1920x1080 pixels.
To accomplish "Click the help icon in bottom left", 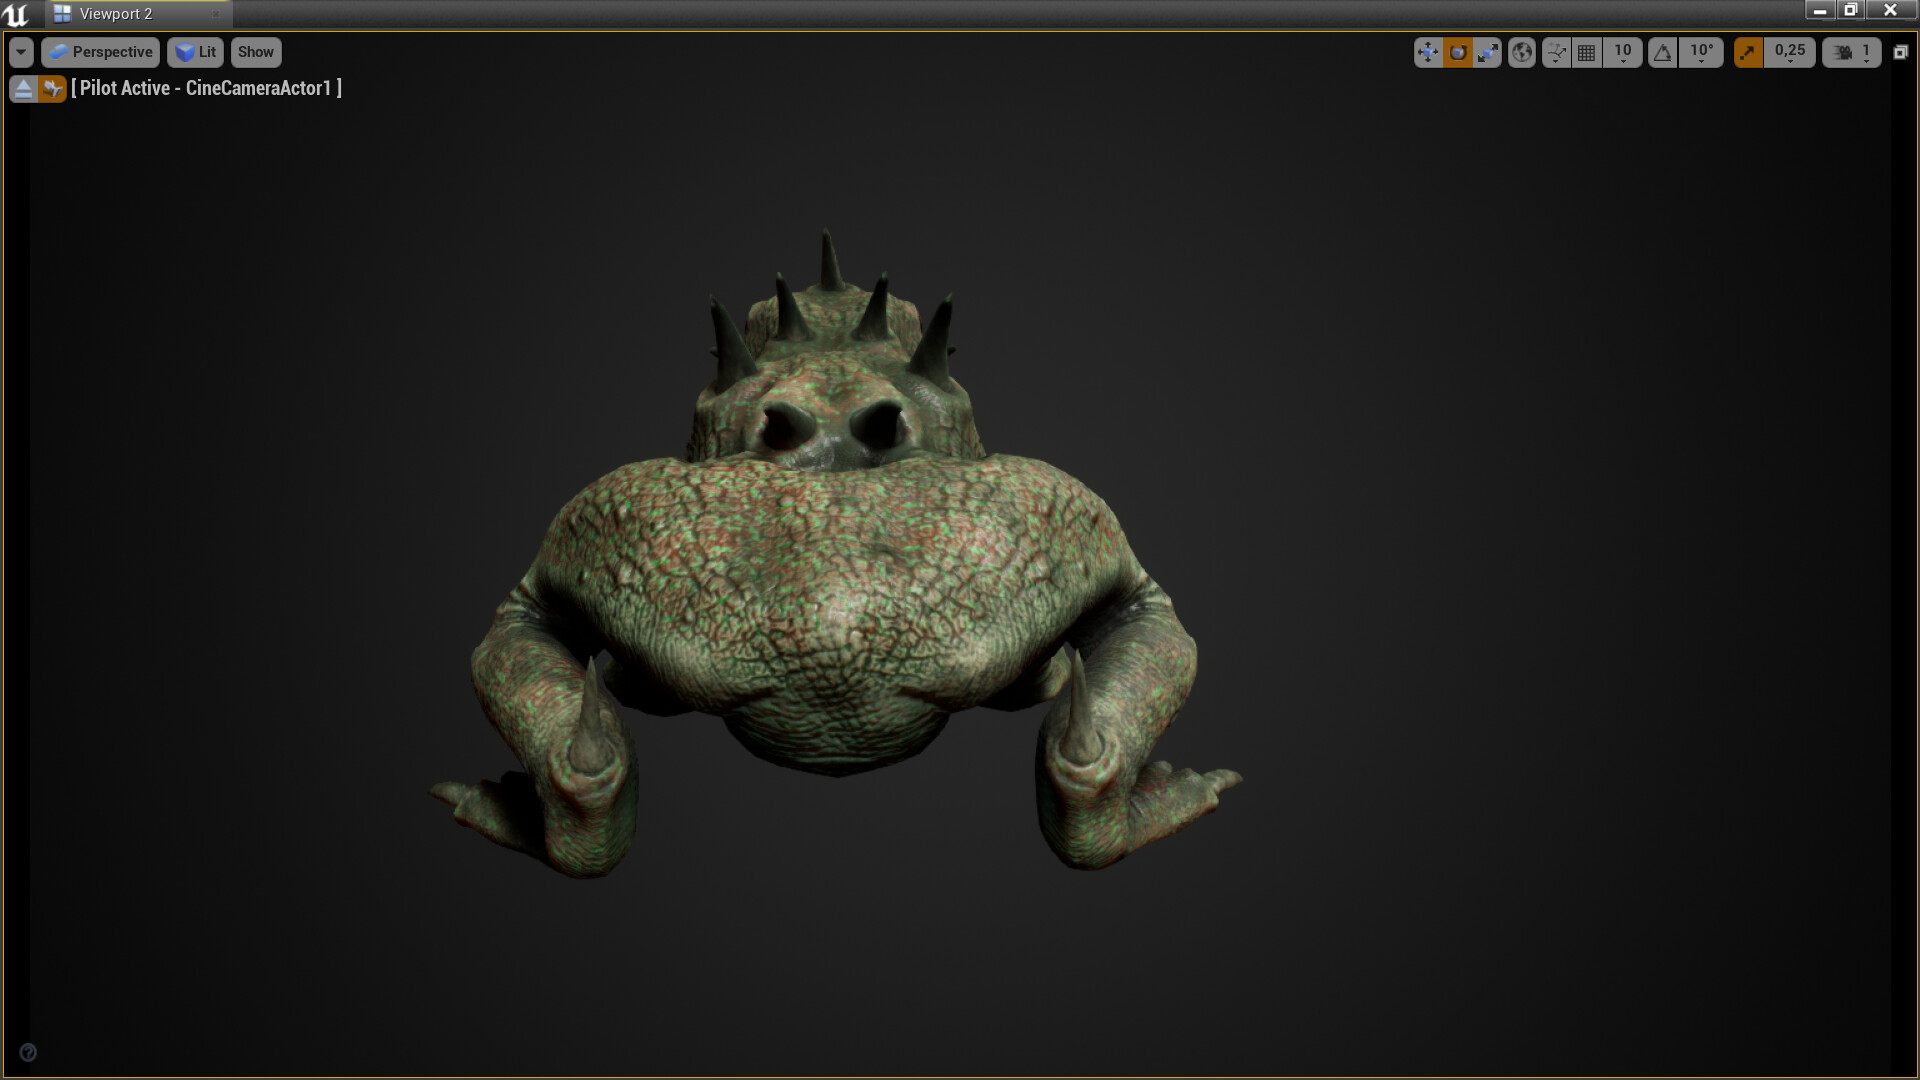I will pos(29,1052).
